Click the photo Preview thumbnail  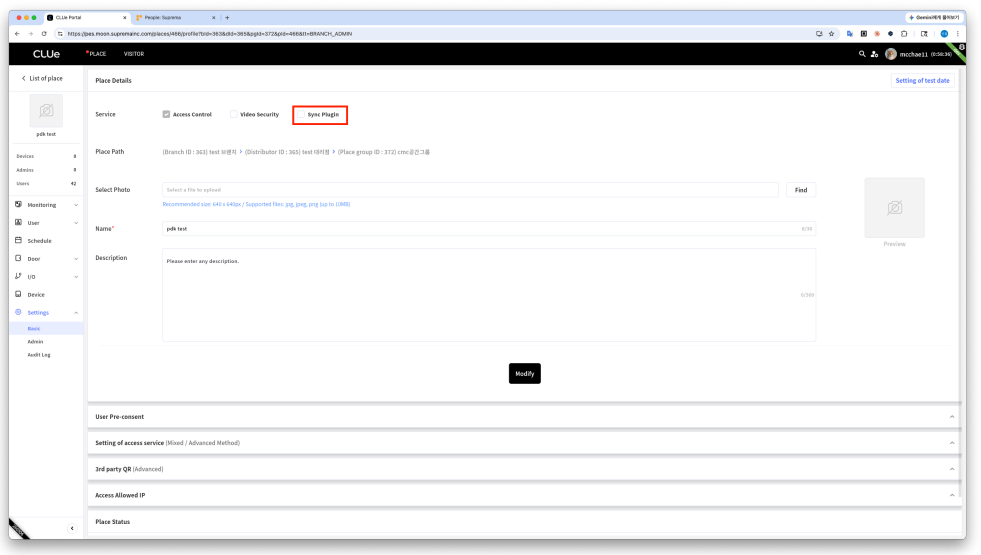point(895,208)
